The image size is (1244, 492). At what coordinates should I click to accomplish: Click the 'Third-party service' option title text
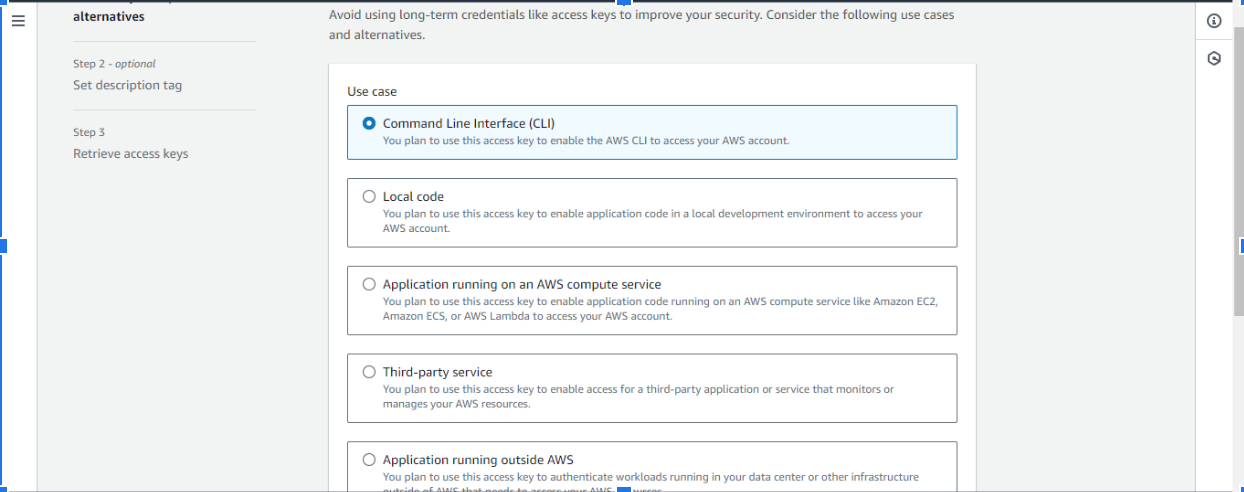pos(437,372)
